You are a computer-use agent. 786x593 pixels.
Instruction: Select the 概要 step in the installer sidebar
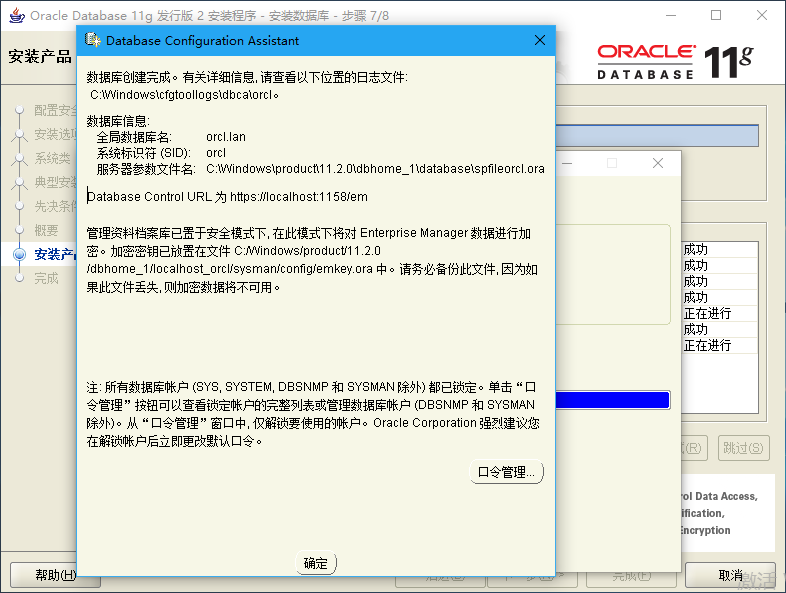[46, 230]
